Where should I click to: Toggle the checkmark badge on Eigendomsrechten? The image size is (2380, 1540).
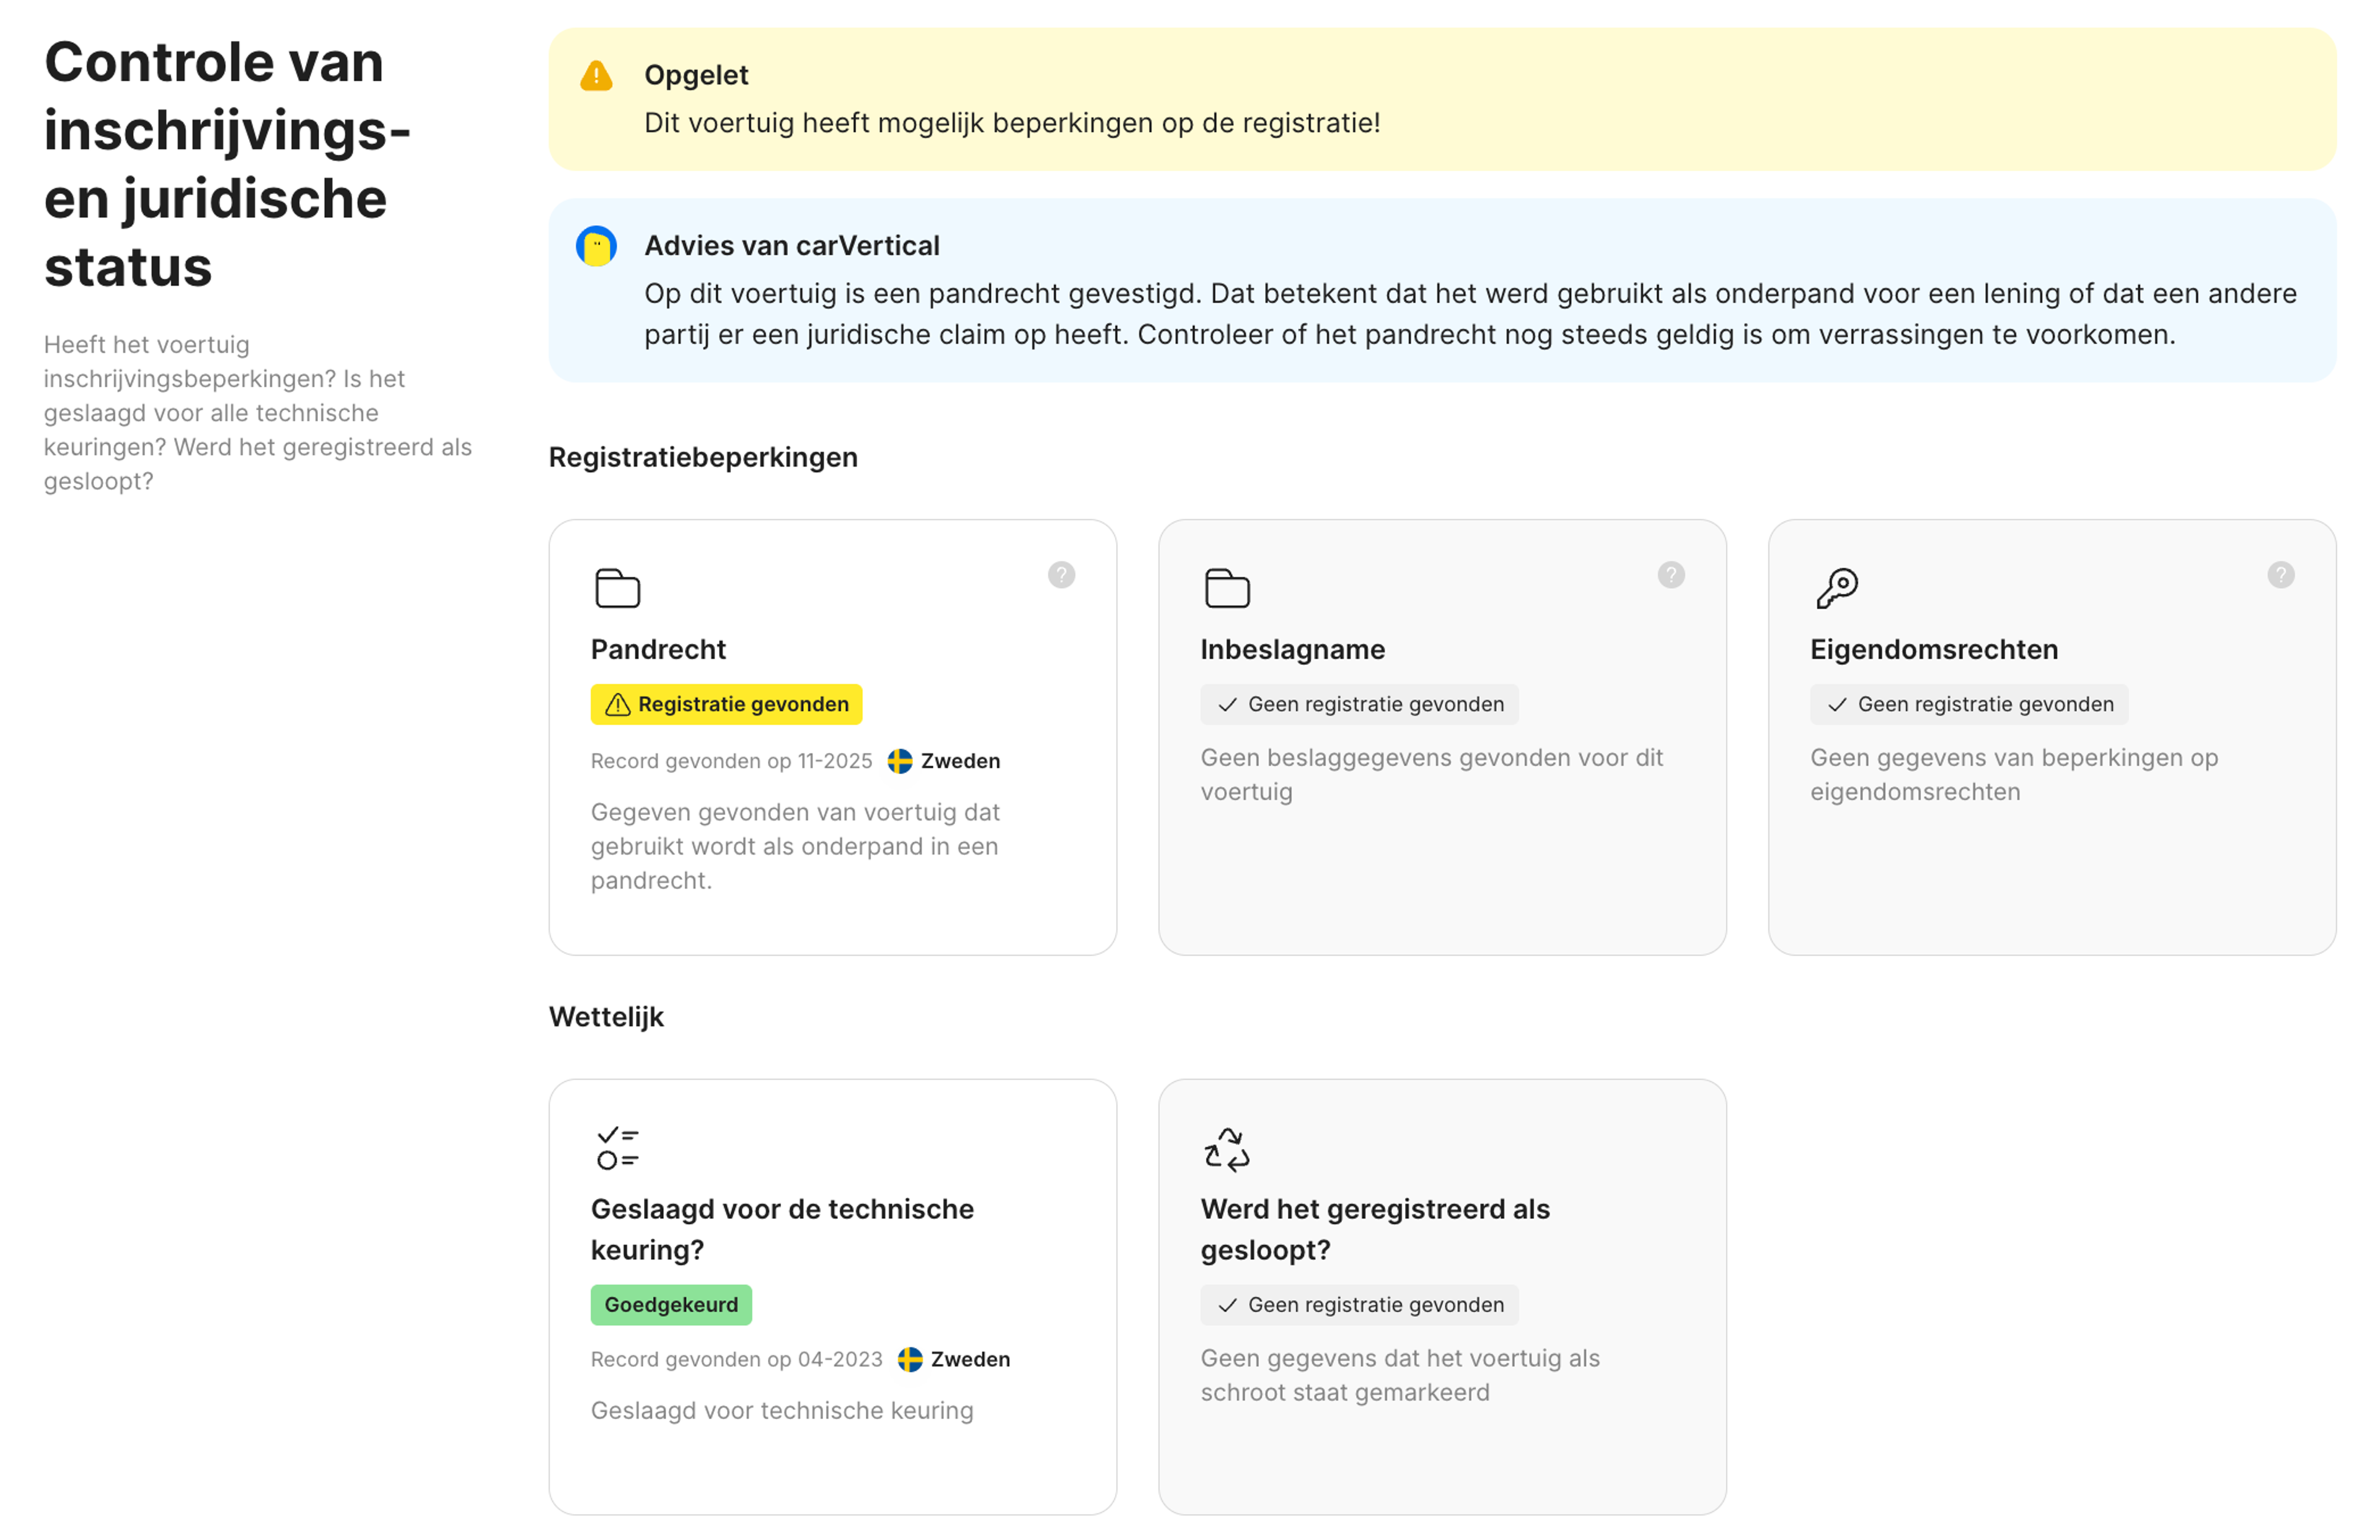tap(1968, 704)
